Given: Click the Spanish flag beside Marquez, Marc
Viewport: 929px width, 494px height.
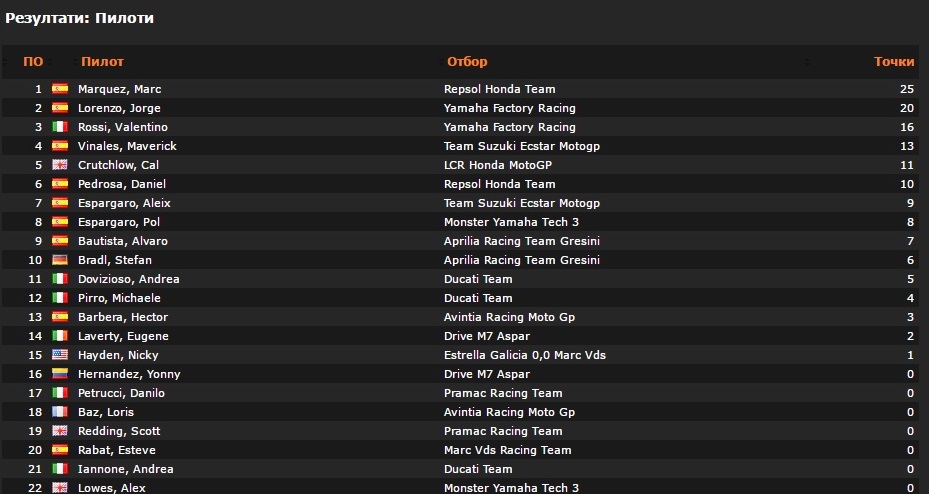Looking at the screenshot, I should [x=59, y=89].
